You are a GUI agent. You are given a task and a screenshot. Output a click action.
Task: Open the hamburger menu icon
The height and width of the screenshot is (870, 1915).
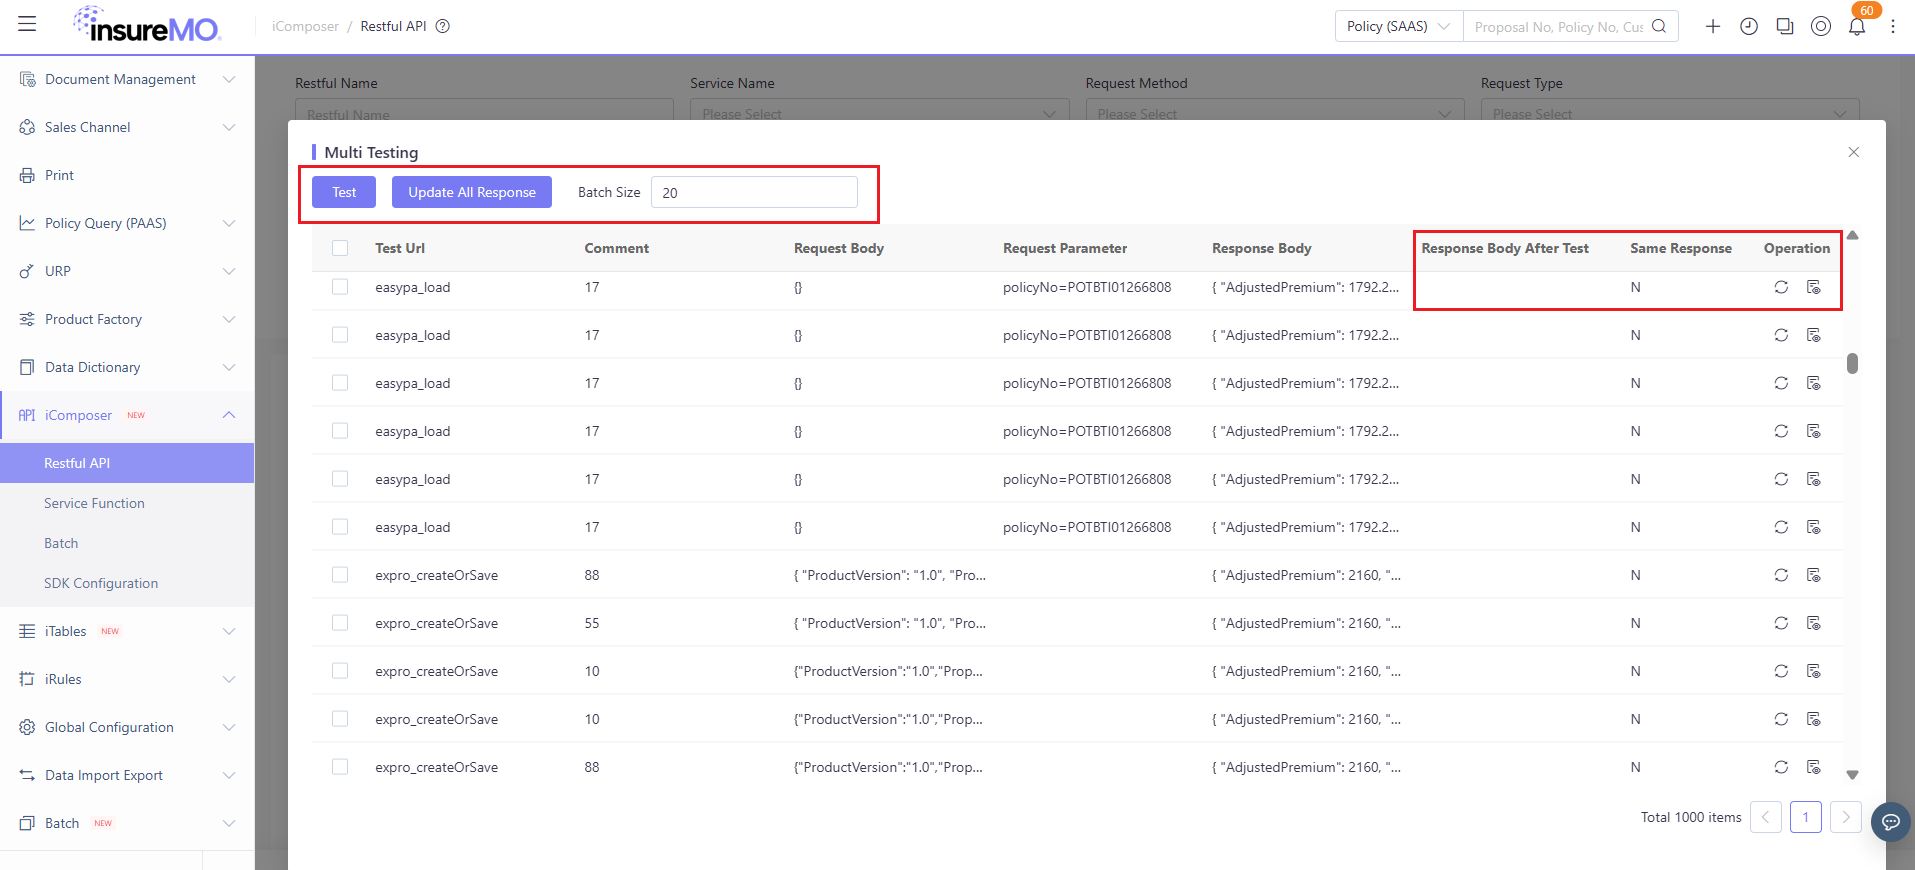coord(27,24)
